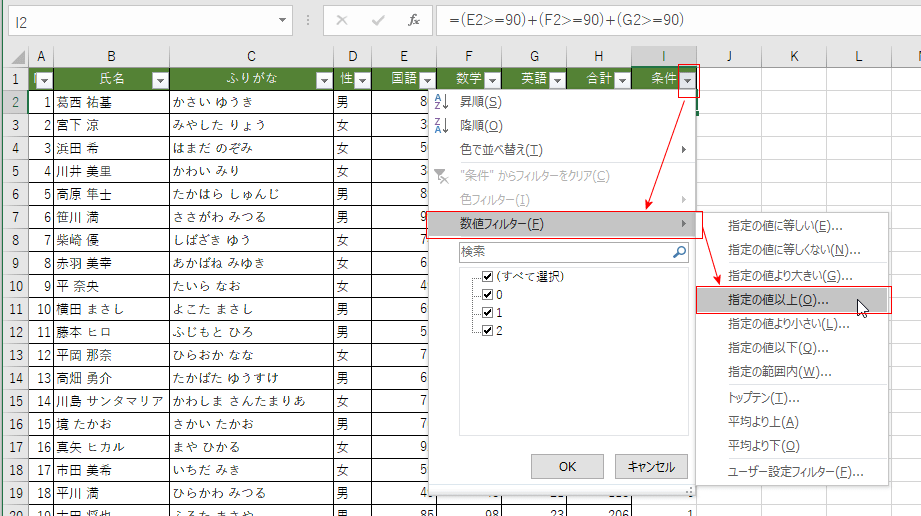Choose 昇順(S) sort option

coord(562,102)
